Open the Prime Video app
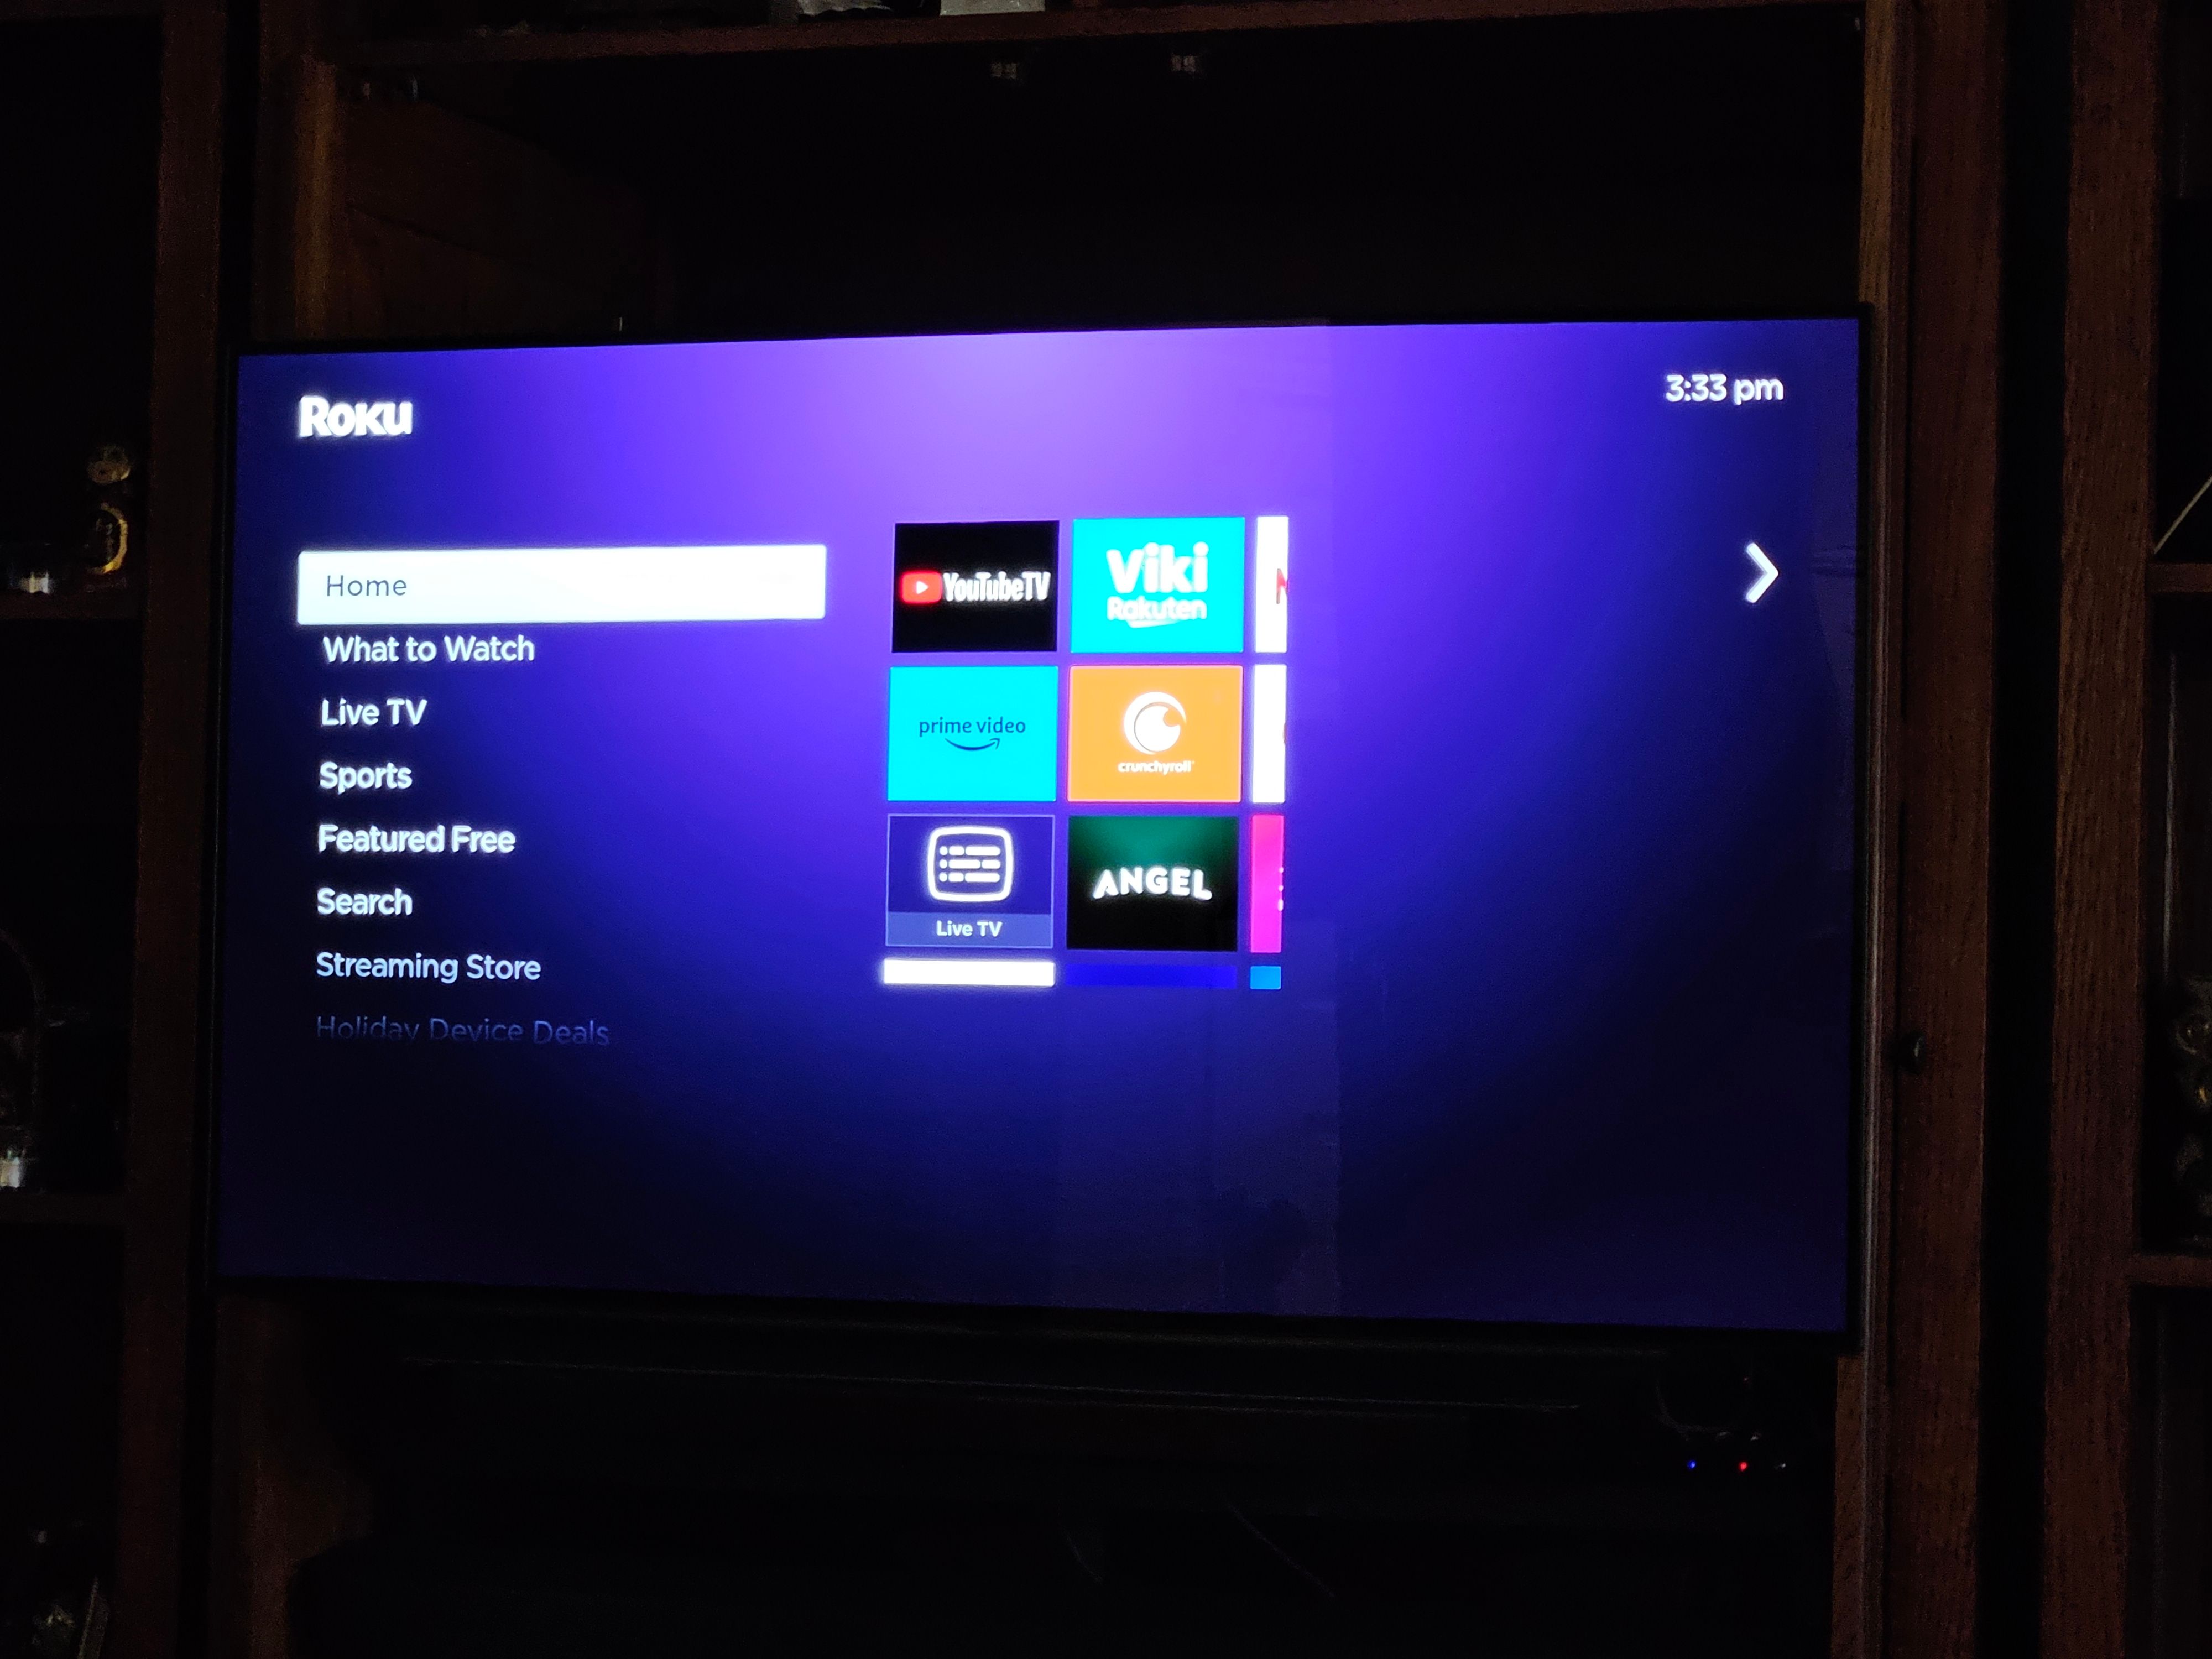 pos(970,728)
